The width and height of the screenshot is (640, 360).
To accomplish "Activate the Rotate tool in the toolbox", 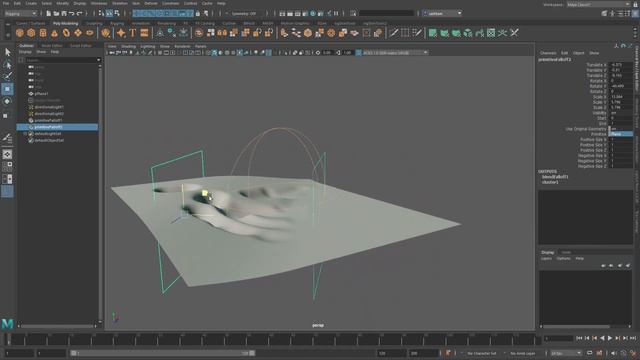I will coord(7,101).
